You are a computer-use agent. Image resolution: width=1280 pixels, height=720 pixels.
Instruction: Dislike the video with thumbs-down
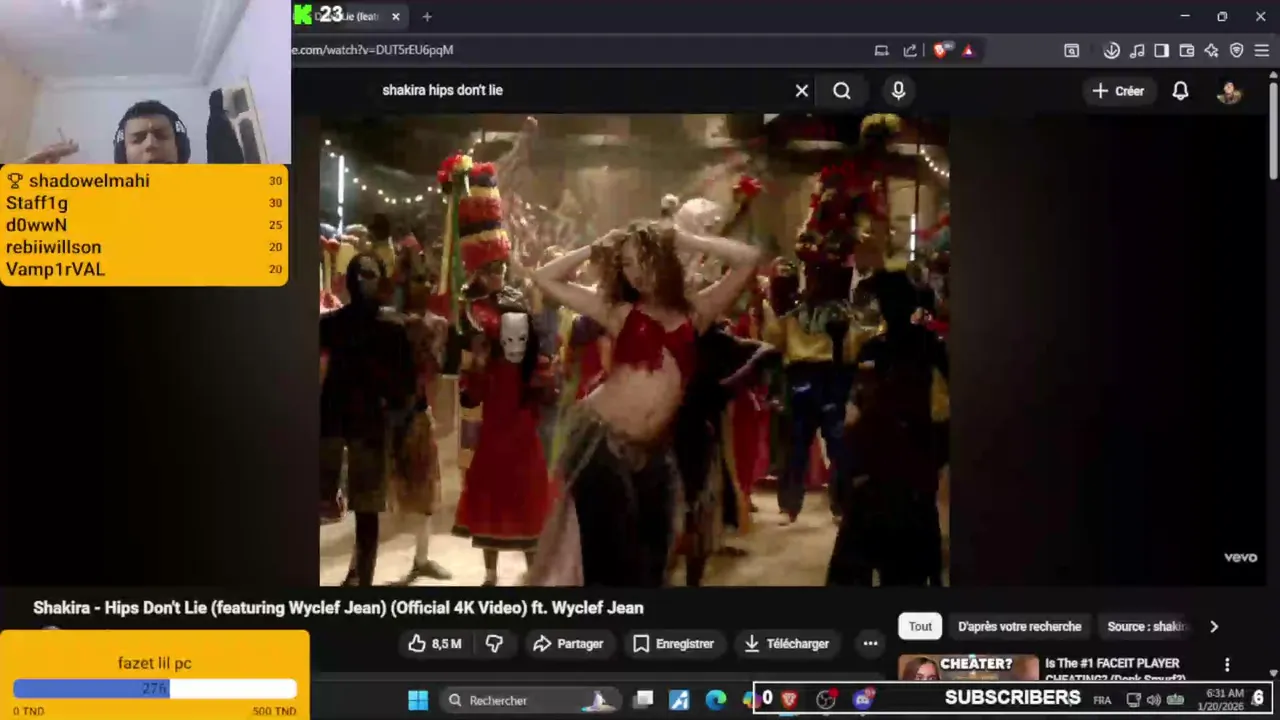(494, 644)
